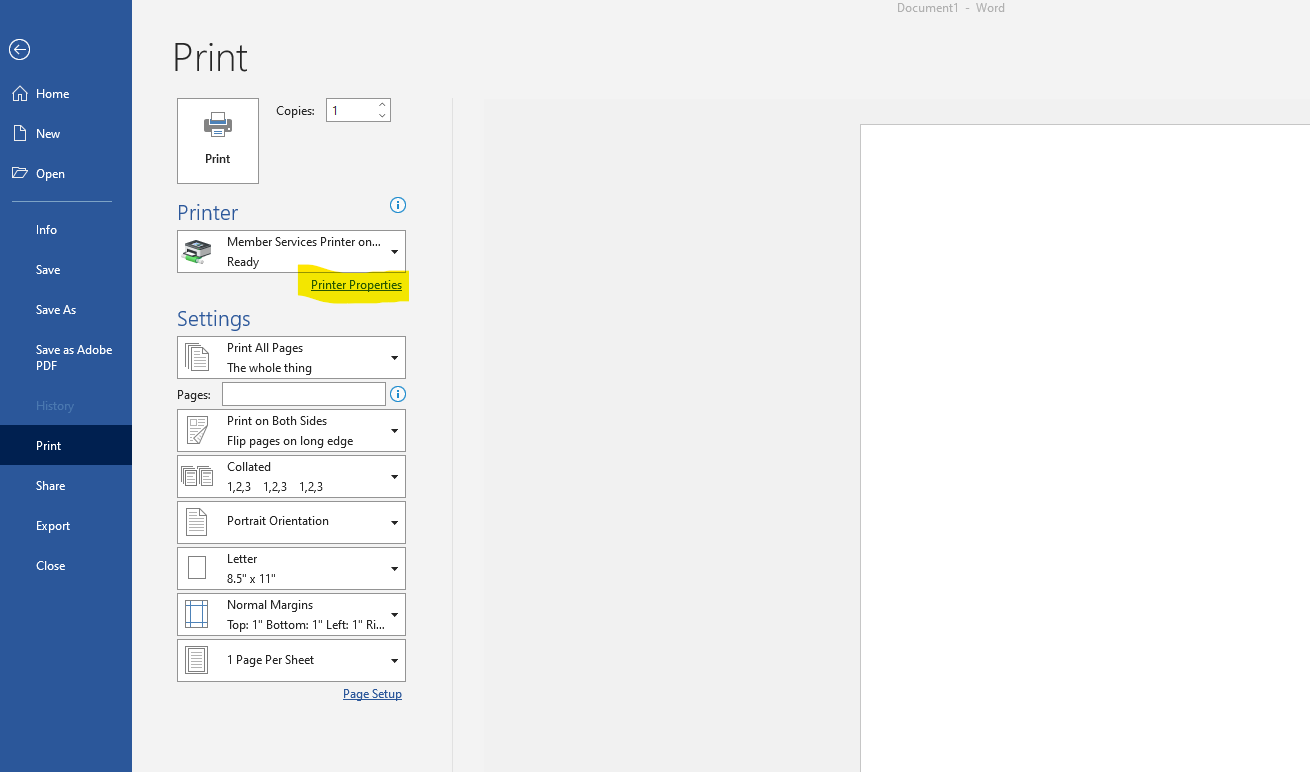Click the printer's 'Ready' status text
1310x772 pixels.
(243, 262)
